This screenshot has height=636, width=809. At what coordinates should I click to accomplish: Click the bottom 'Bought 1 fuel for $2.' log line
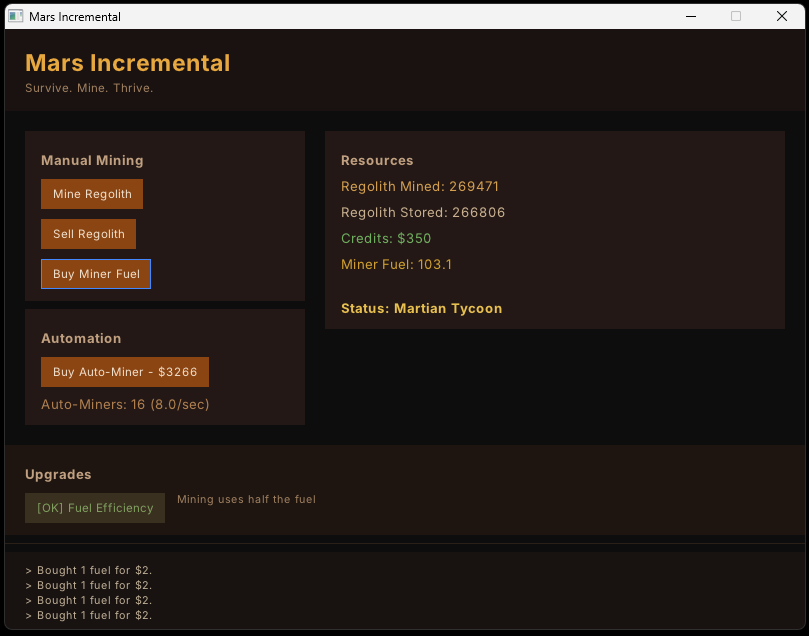click(89, 615)
